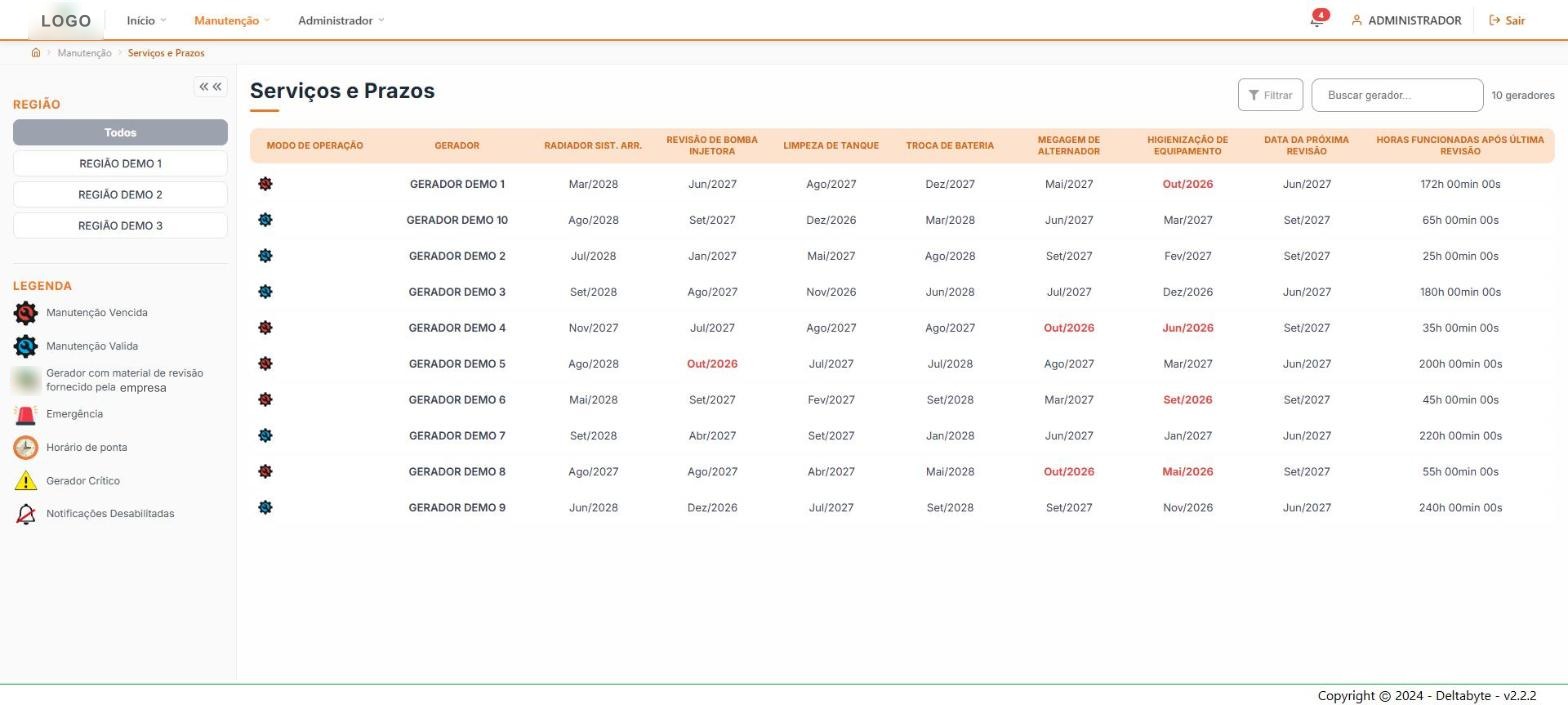Click GERADOR DEMO 8 operation mode icon

point(265,472)
